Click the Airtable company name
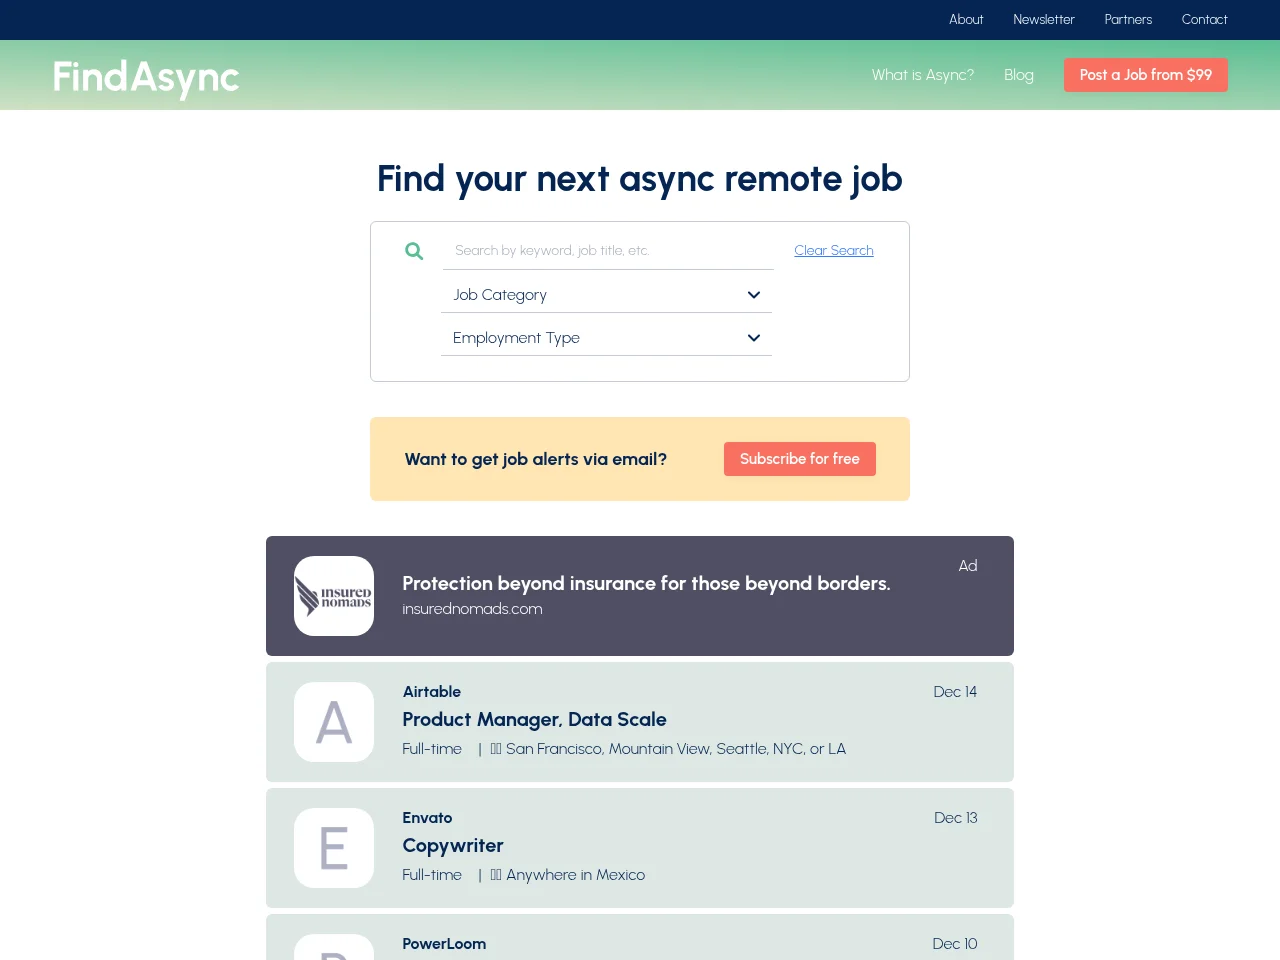1280x960 pixels. click(x=432, y=692)
